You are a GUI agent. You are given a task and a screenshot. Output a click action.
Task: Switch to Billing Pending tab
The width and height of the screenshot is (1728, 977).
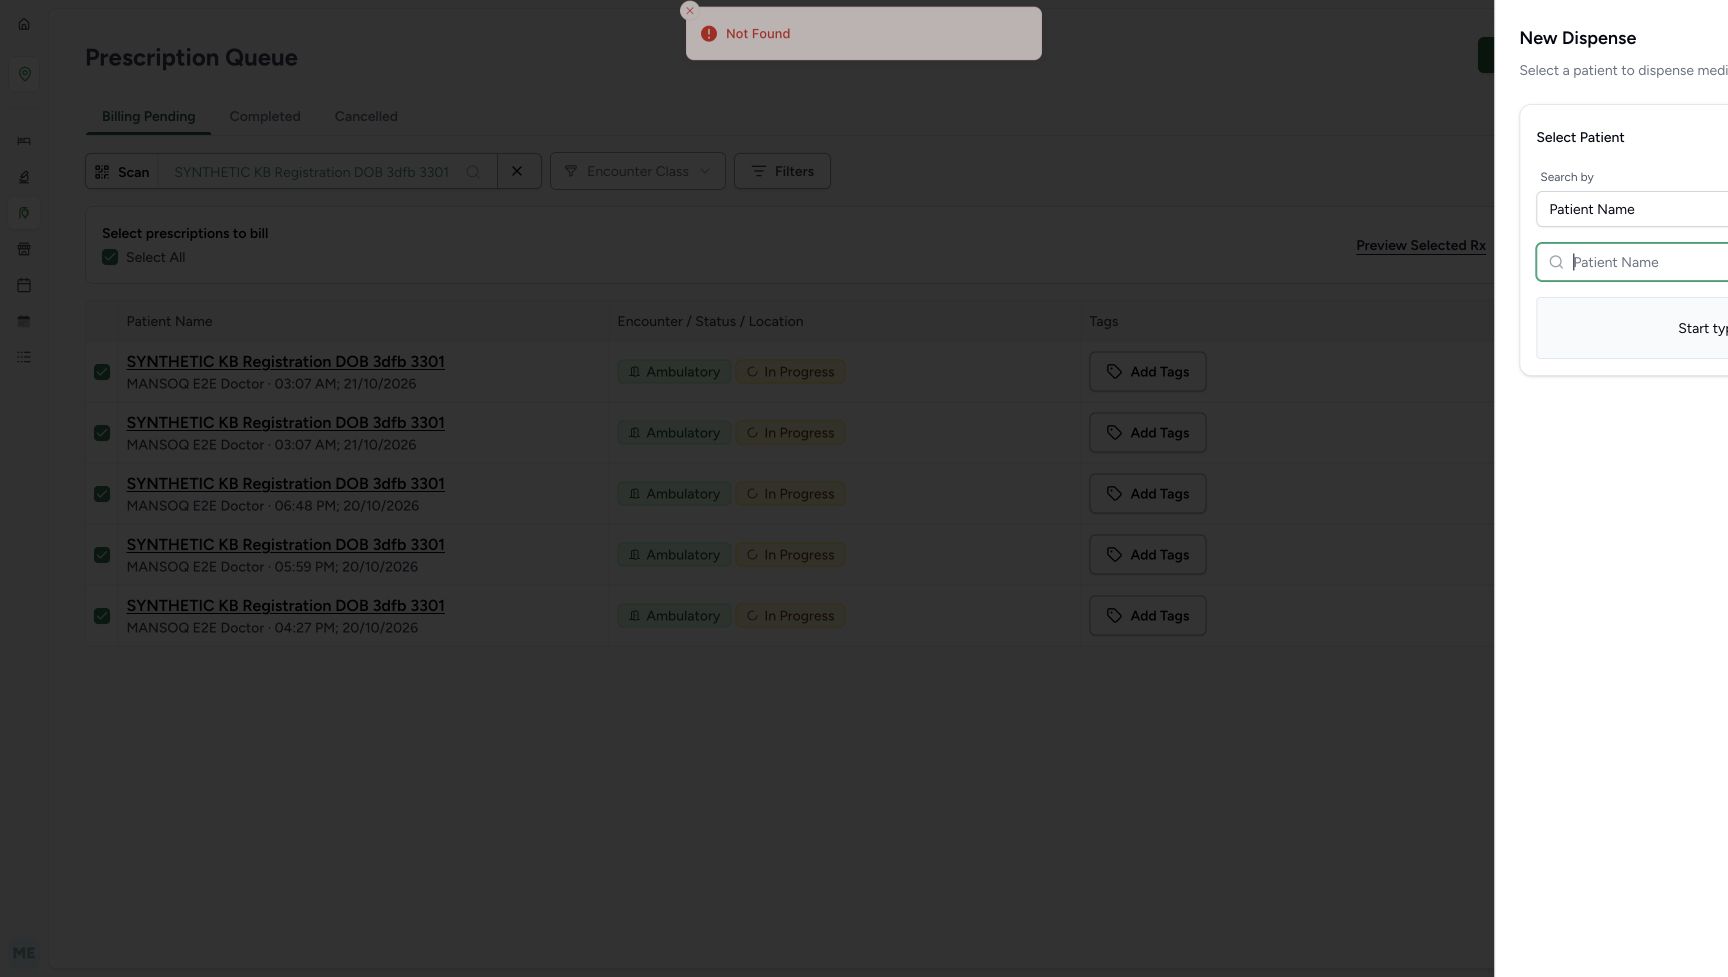pyautogui.click(x=148, y=116)
